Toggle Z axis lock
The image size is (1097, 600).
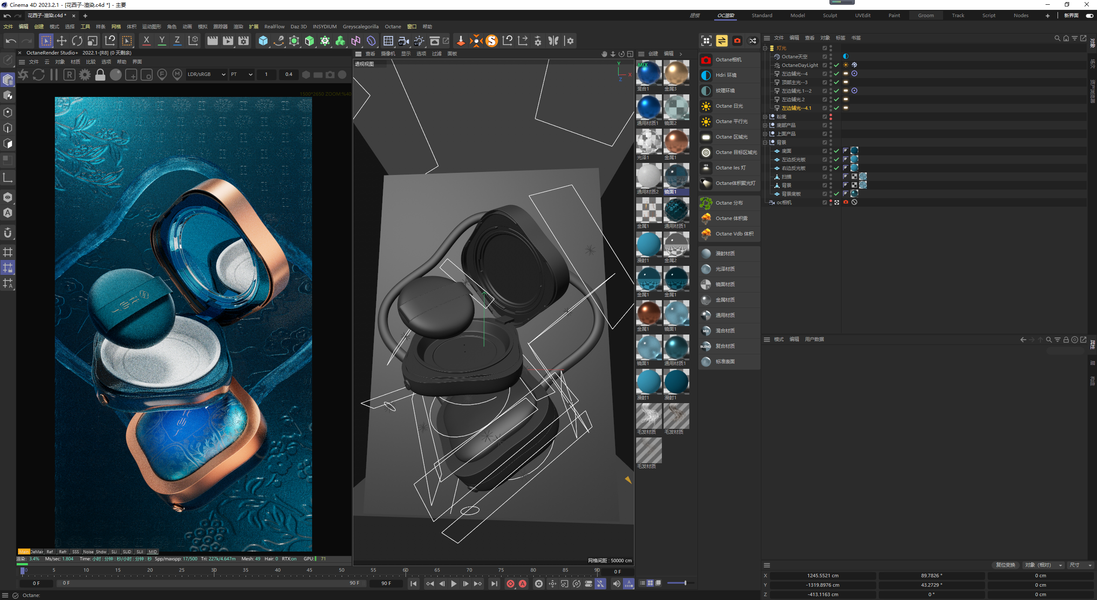pyautogui.click(x=177, y=41)
